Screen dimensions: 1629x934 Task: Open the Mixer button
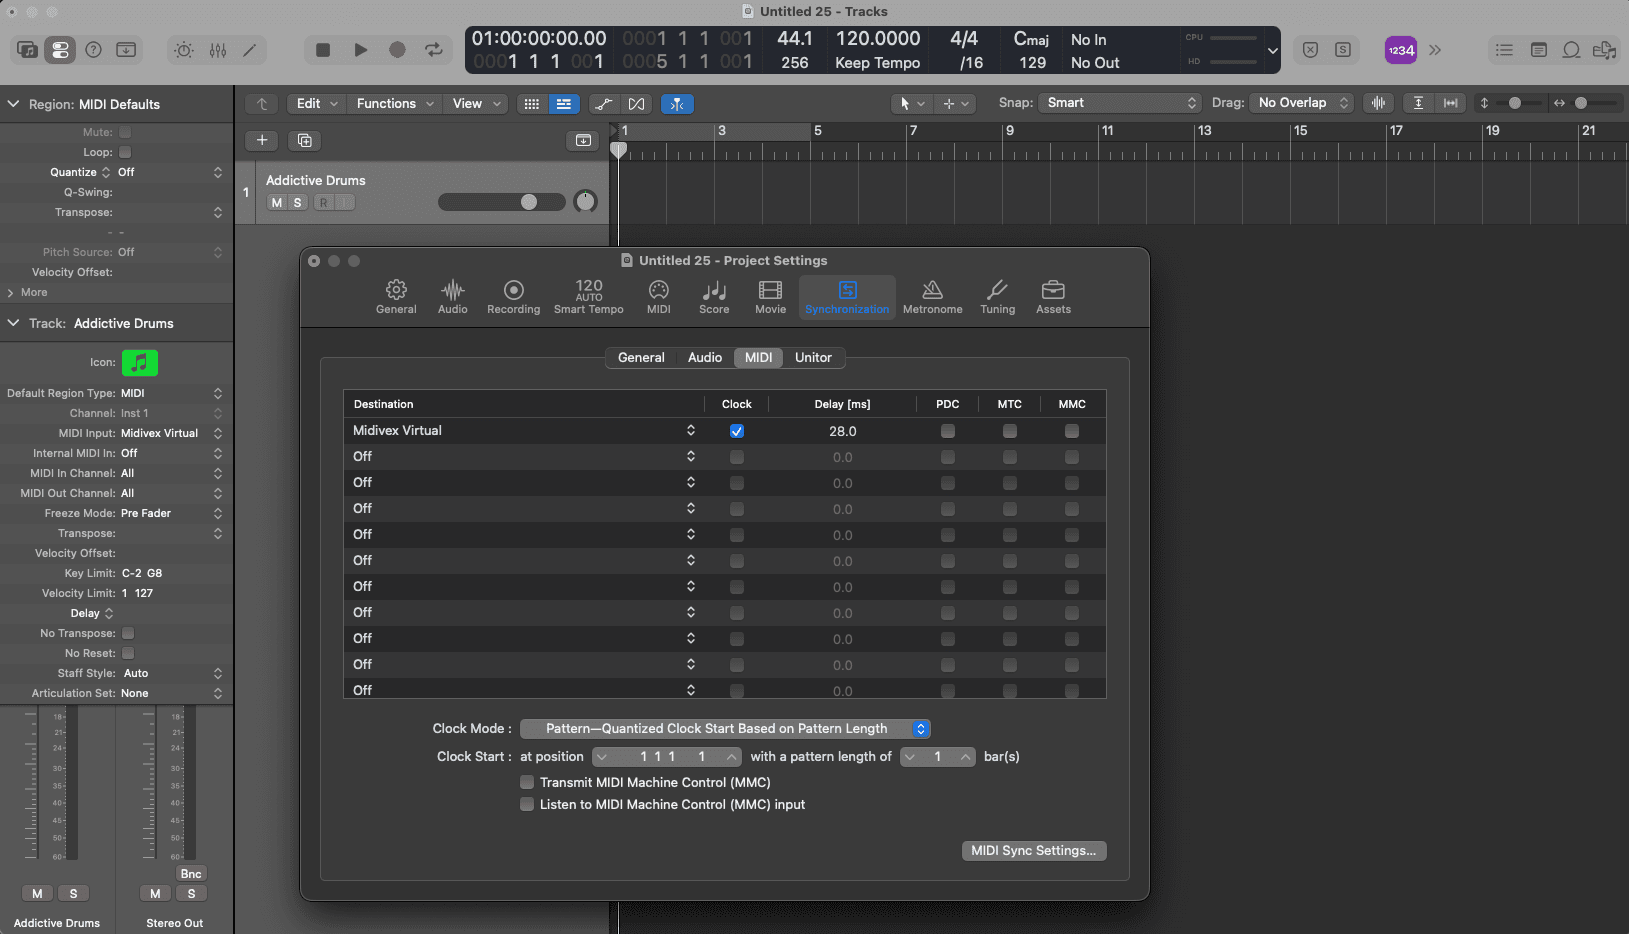(x=218, y=50)
